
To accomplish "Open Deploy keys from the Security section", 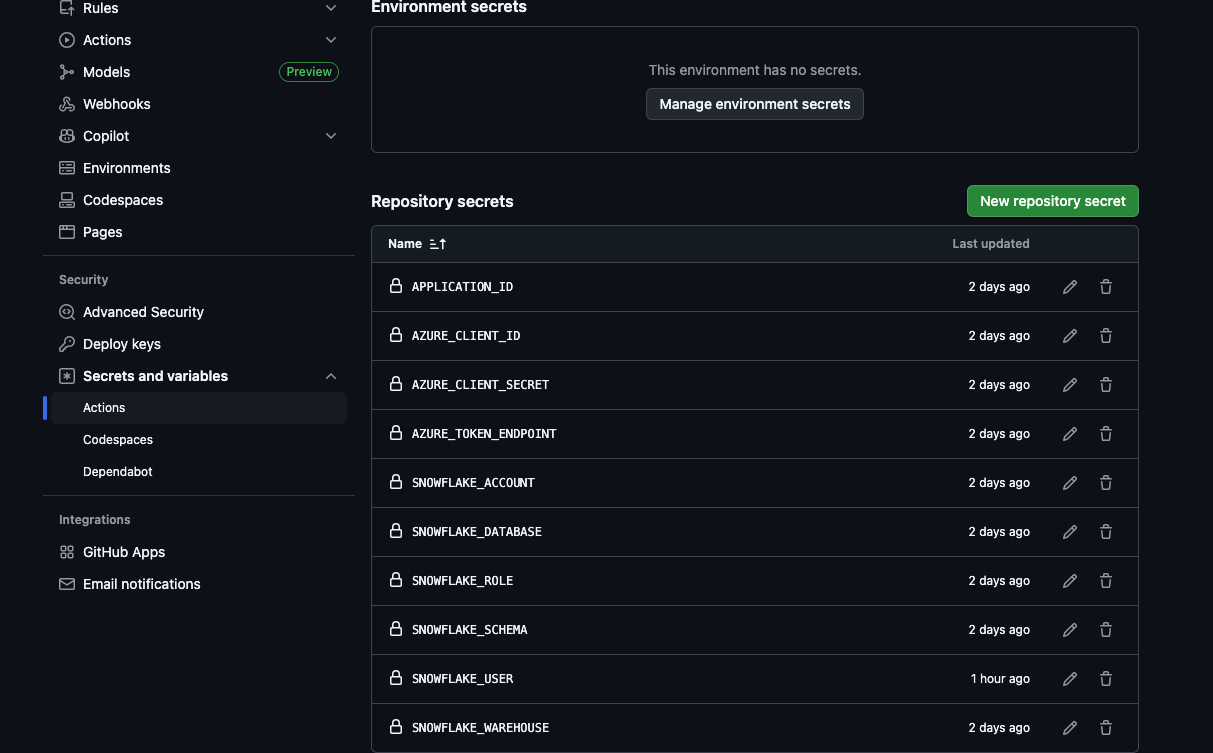I will [121, 344].
